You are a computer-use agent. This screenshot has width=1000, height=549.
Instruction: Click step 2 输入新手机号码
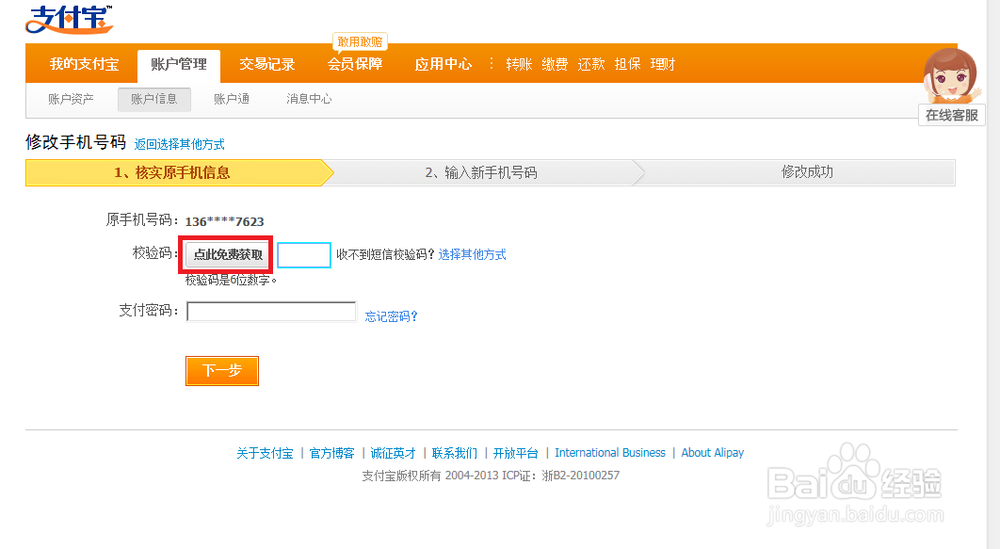coord(481,173)
